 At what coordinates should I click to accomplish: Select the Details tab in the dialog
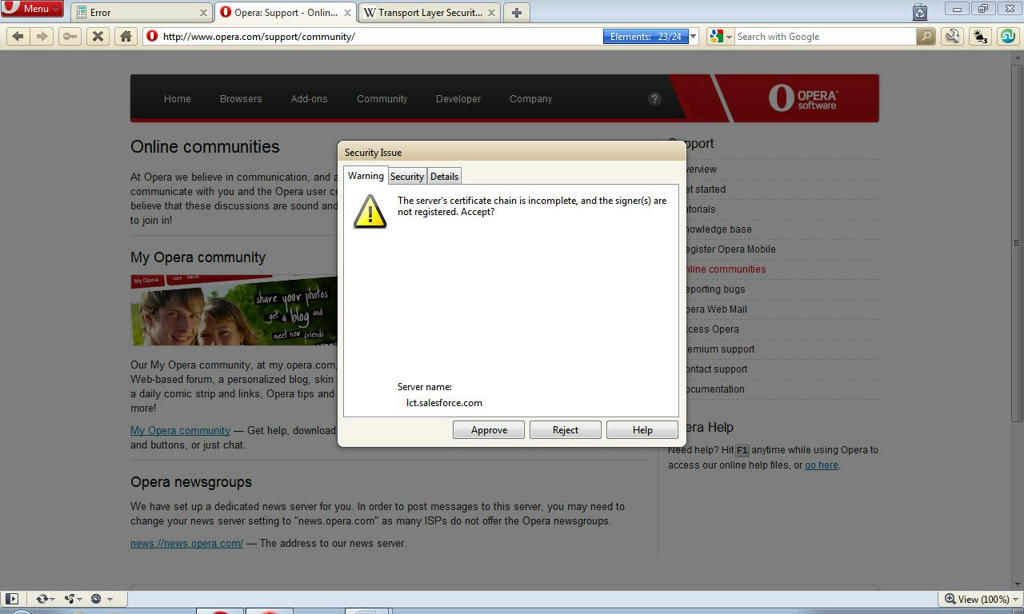(x=444, y=176)
